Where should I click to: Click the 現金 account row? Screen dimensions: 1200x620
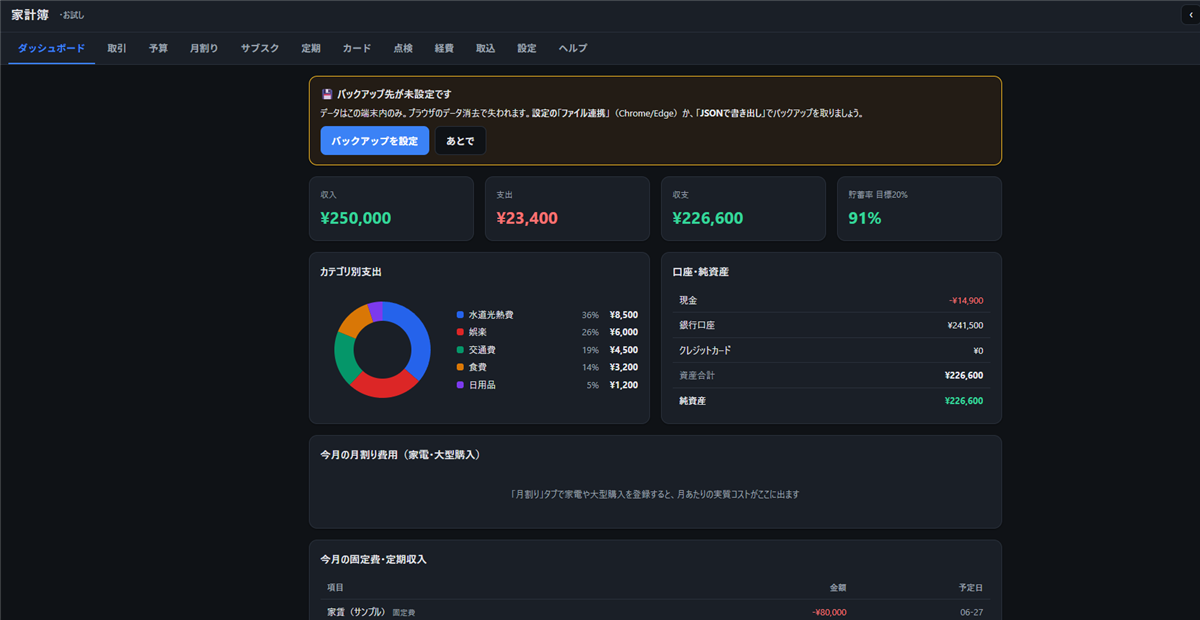[831, 300]
